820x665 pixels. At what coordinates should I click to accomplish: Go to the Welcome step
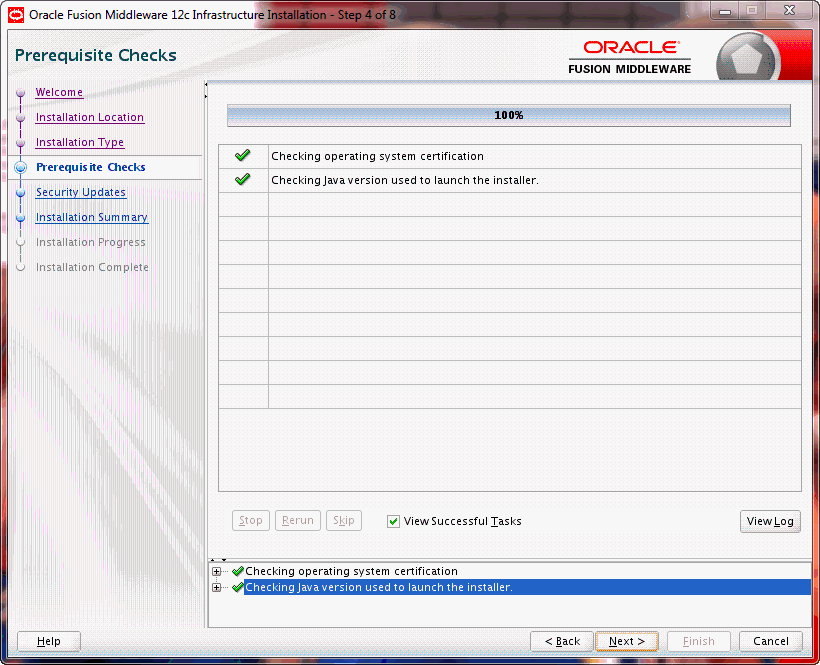click(x=59, y=92)
